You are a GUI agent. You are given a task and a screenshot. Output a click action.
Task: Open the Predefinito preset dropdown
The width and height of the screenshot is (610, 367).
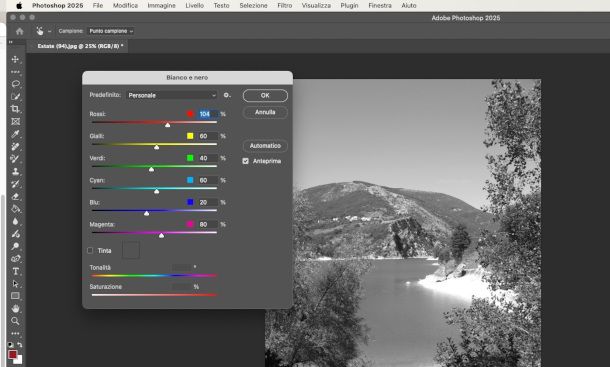[x=172, y=95]
